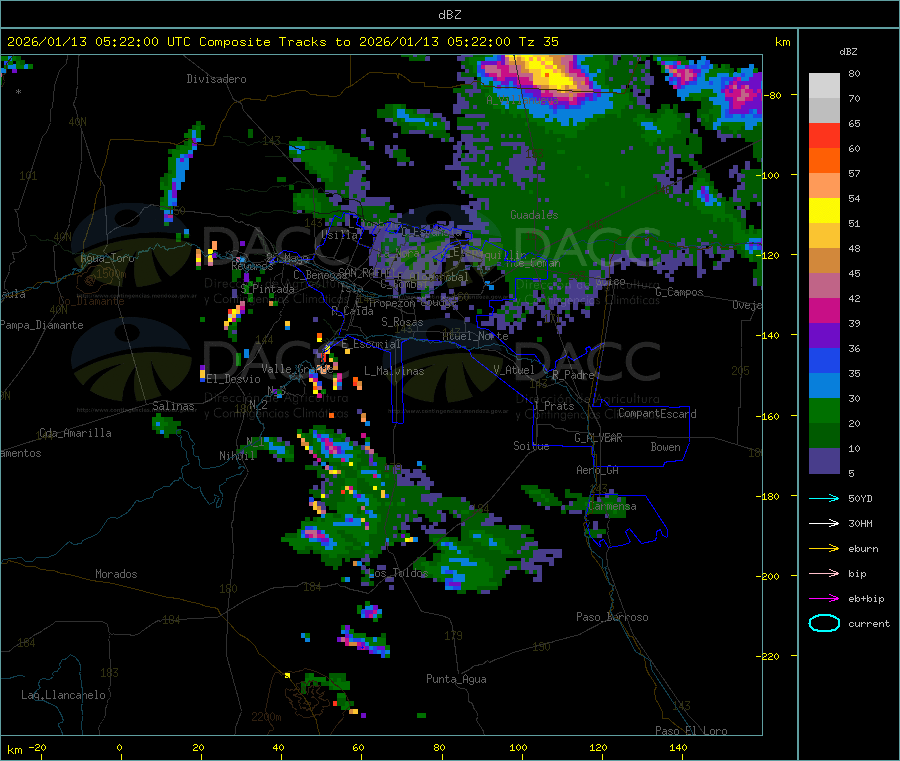Click the Atuel_Norte map label
Viewport: 900px width, 761px height.
tap(475, 336)
